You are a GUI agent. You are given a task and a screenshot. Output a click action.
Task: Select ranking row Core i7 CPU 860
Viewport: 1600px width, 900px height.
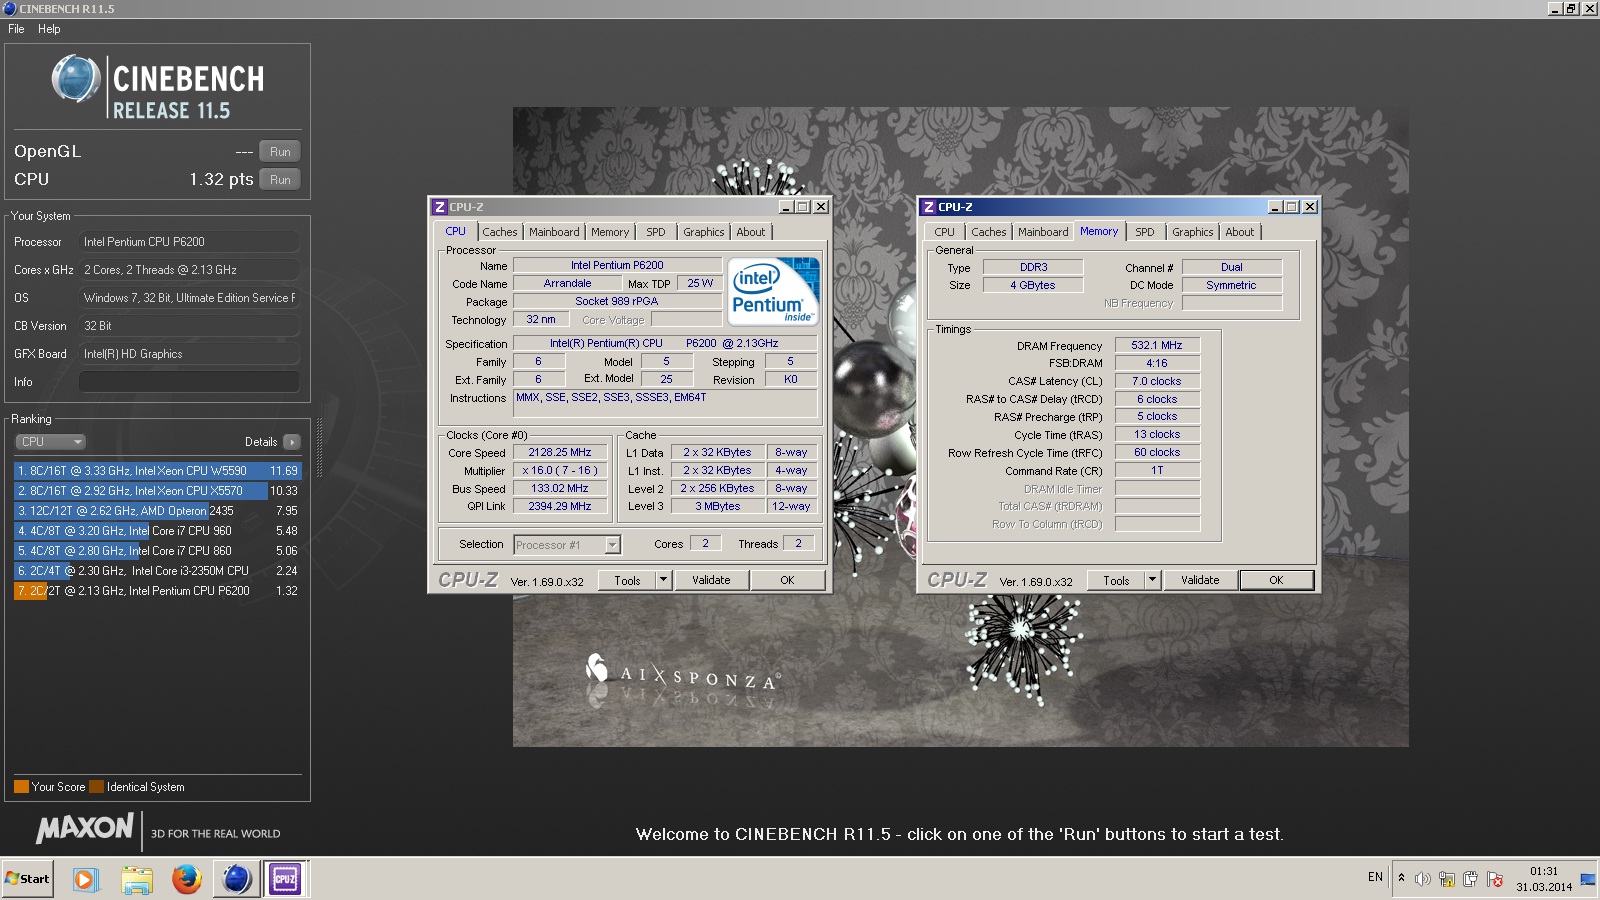157,551
